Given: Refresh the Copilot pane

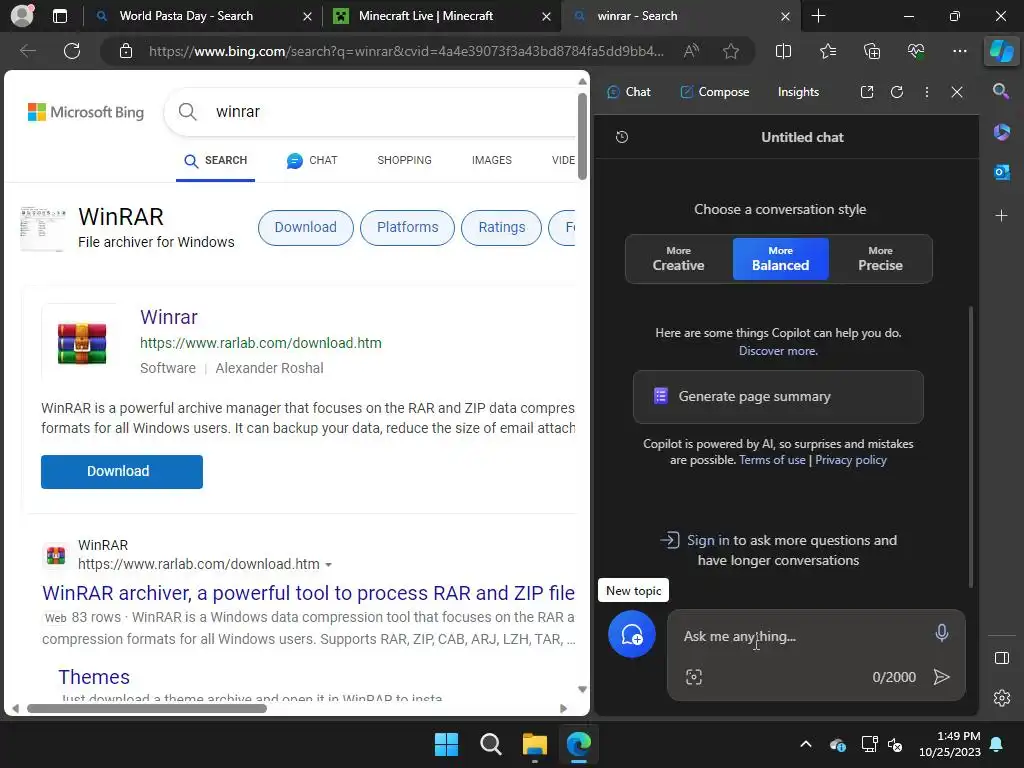Looking at the screenshot, I should click(x=897, y=92).
